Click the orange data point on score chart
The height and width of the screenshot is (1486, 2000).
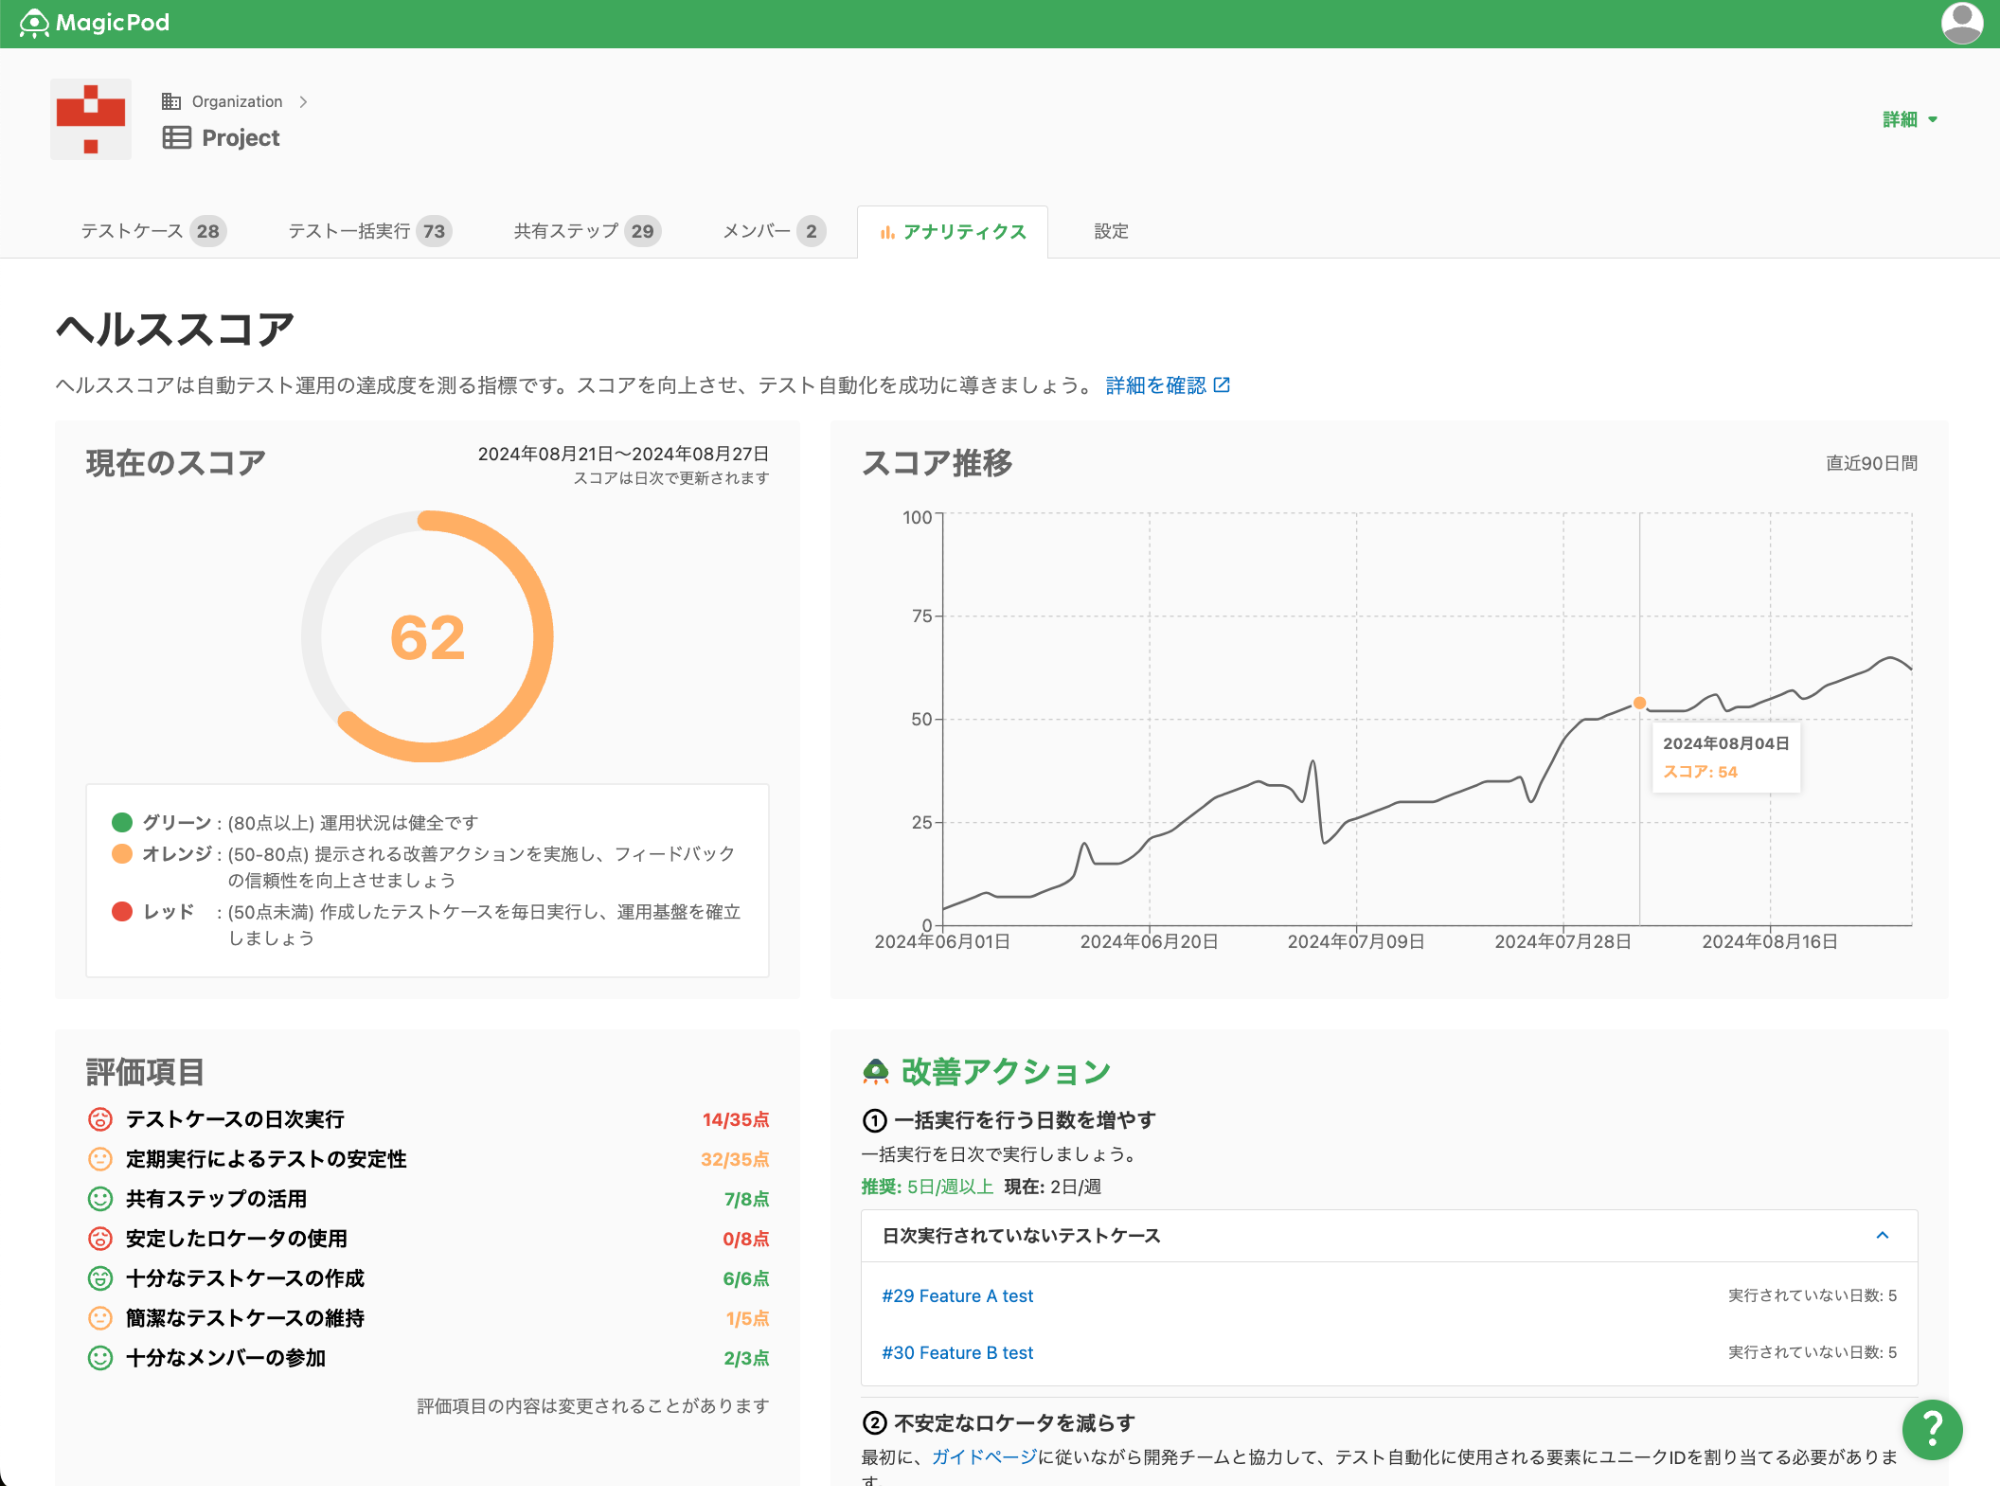1639,703
